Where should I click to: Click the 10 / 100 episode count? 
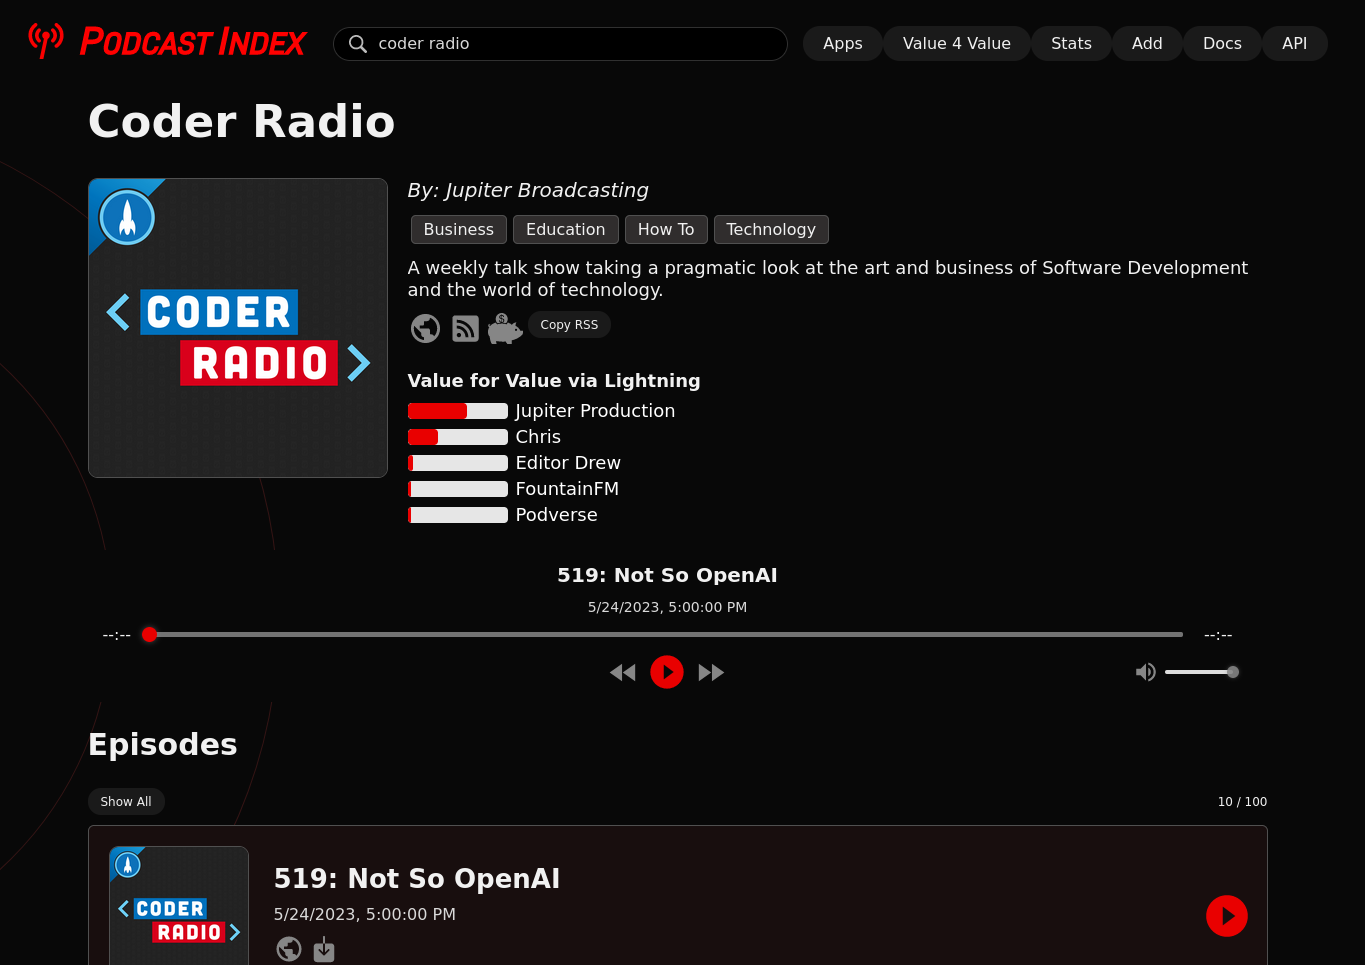click(x=1242, y=802)
